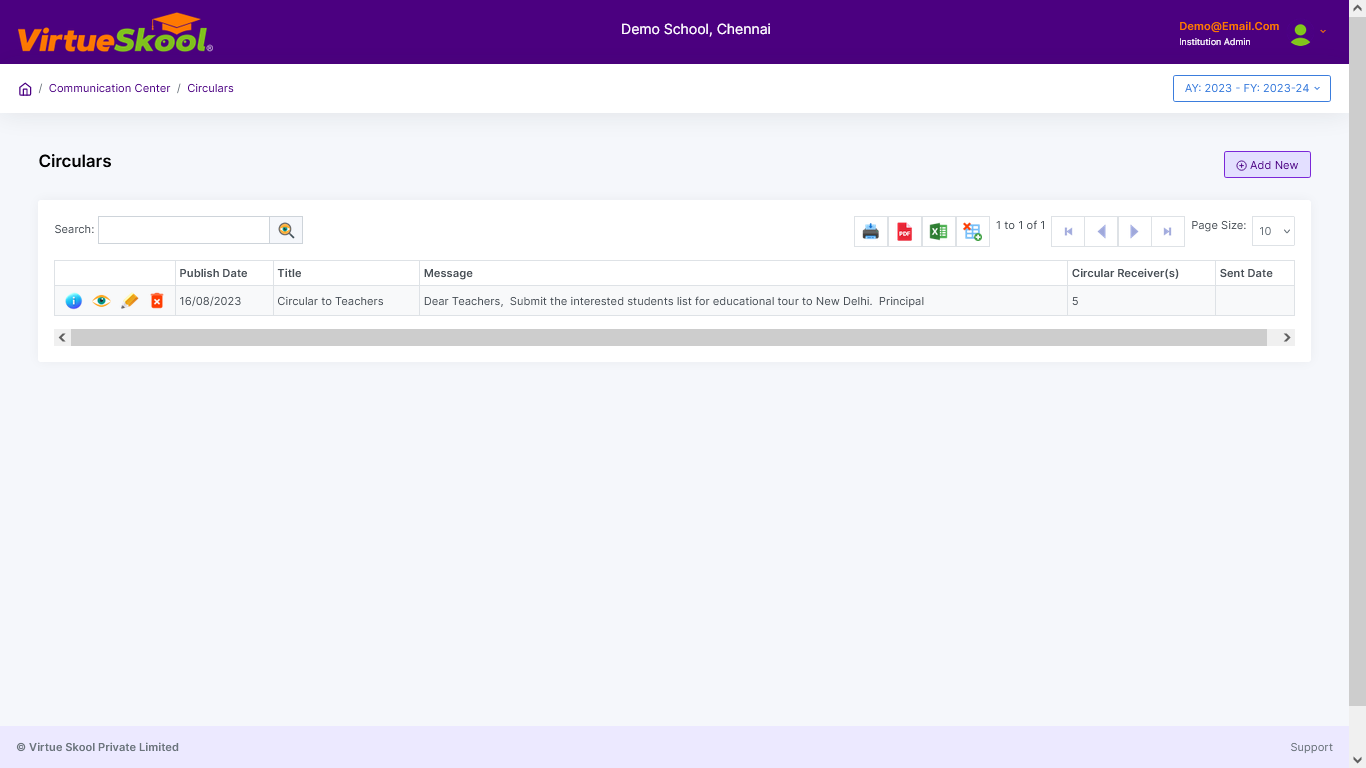The width and height of the screenshot is (1366, 768).
Task: Open the Page Size dropdown
Action: point(1273,231)
